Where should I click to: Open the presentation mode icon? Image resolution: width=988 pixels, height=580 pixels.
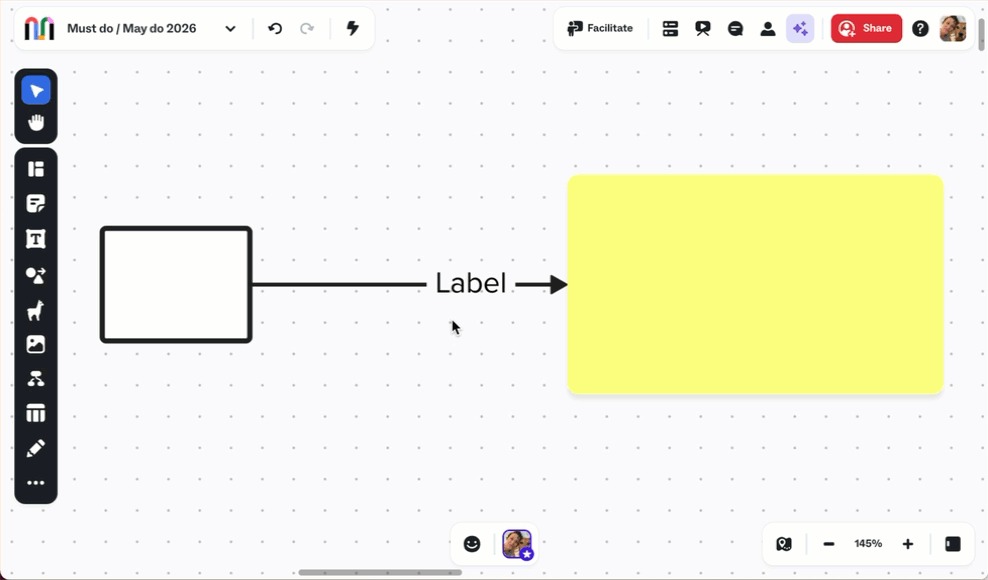[x=703, y=28]
